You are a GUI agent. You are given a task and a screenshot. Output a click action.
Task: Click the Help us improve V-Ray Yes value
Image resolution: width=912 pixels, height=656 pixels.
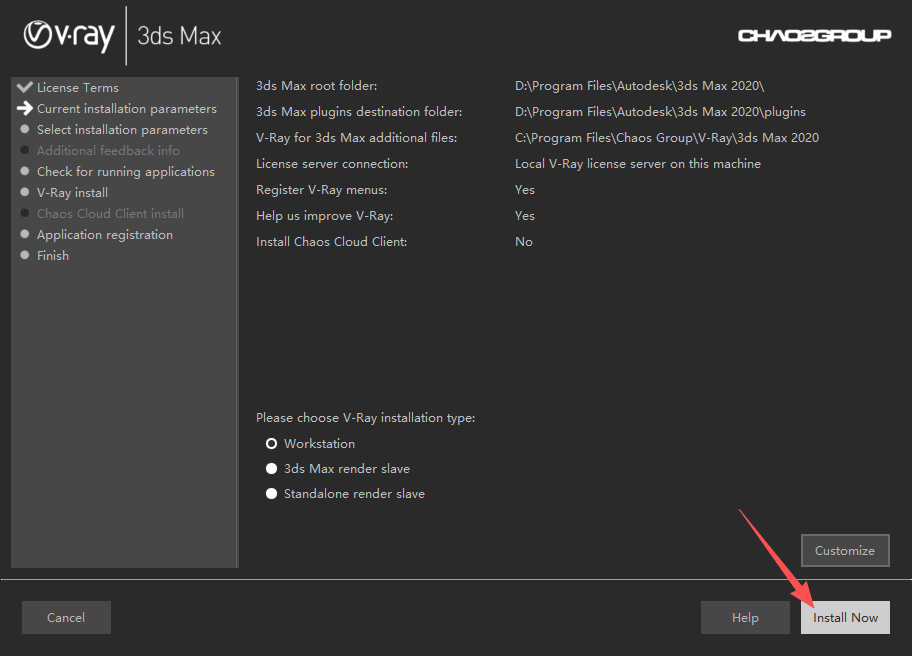click(525, 216)
